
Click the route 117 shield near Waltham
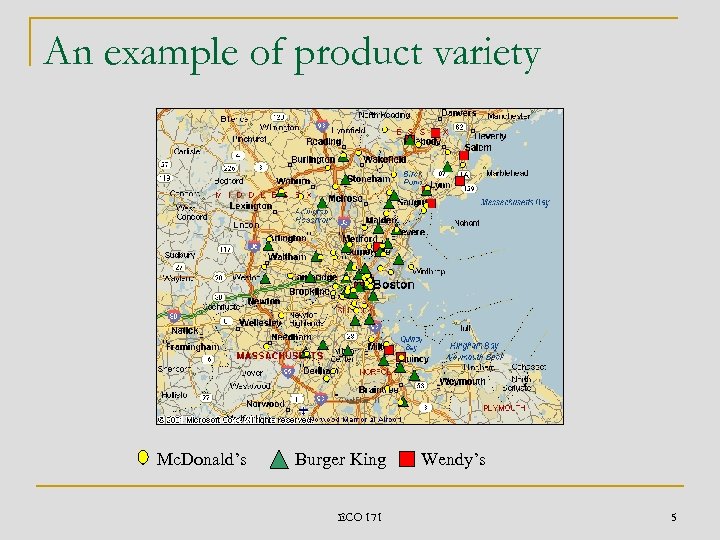point(225,249)
